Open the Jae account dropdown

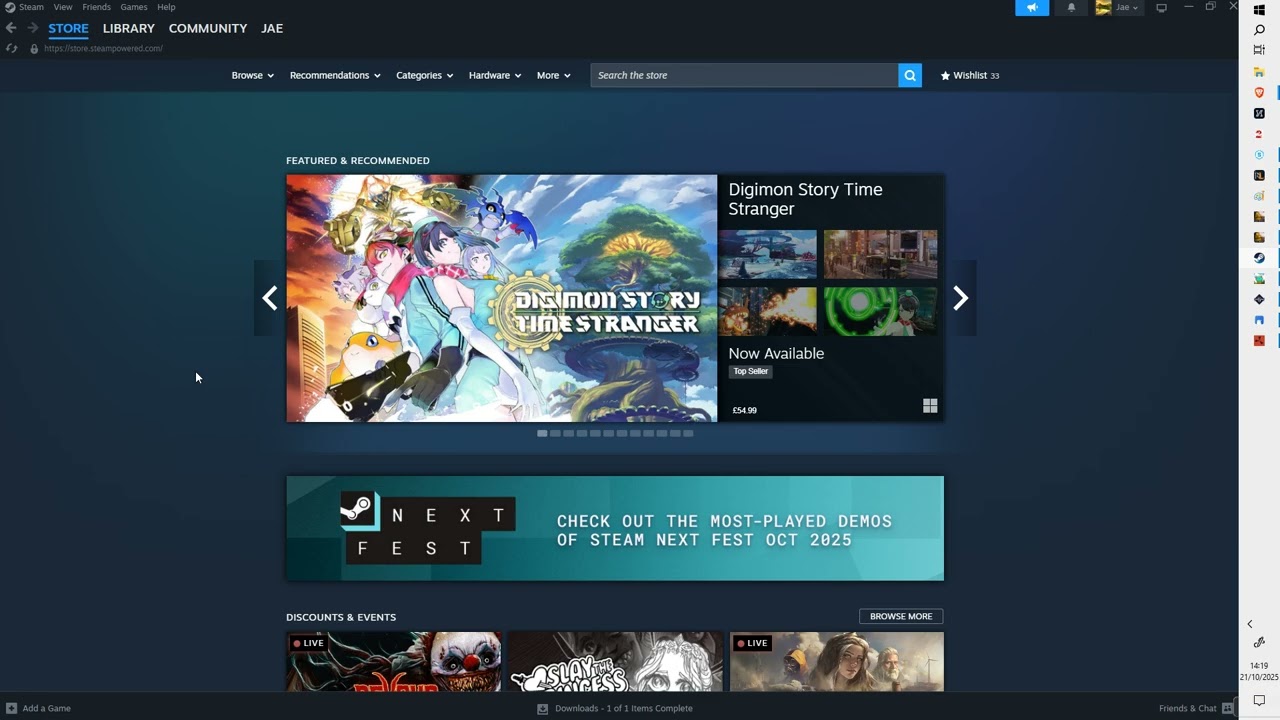tap(1127, 8)
